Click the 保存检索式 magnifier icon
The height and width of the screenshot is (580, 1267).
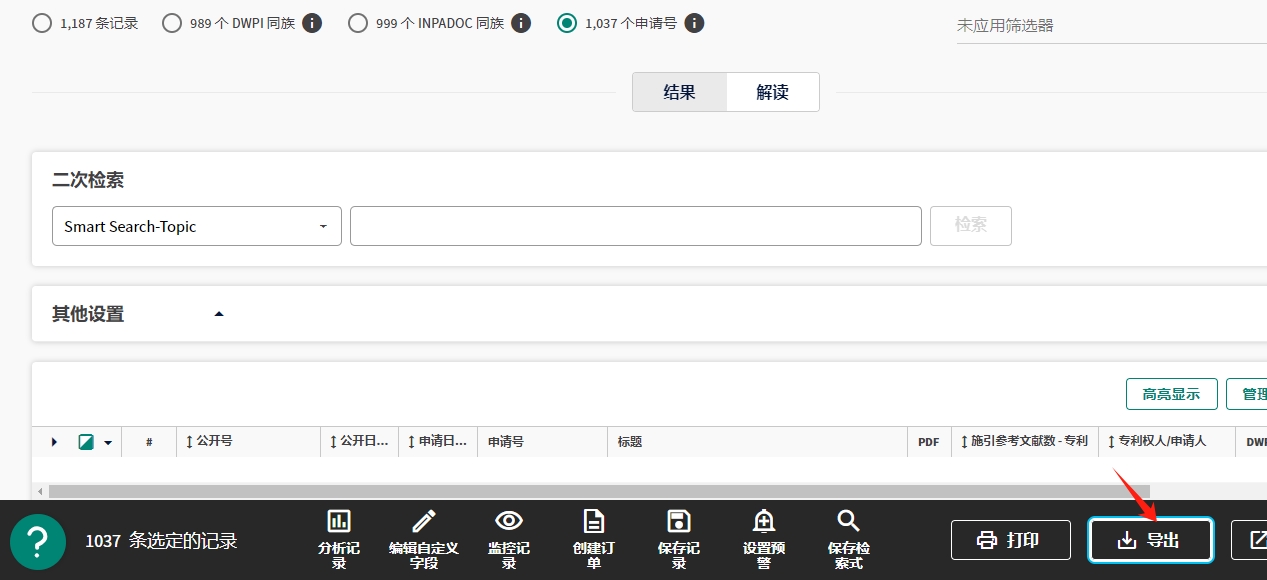[x=848, y=521]
